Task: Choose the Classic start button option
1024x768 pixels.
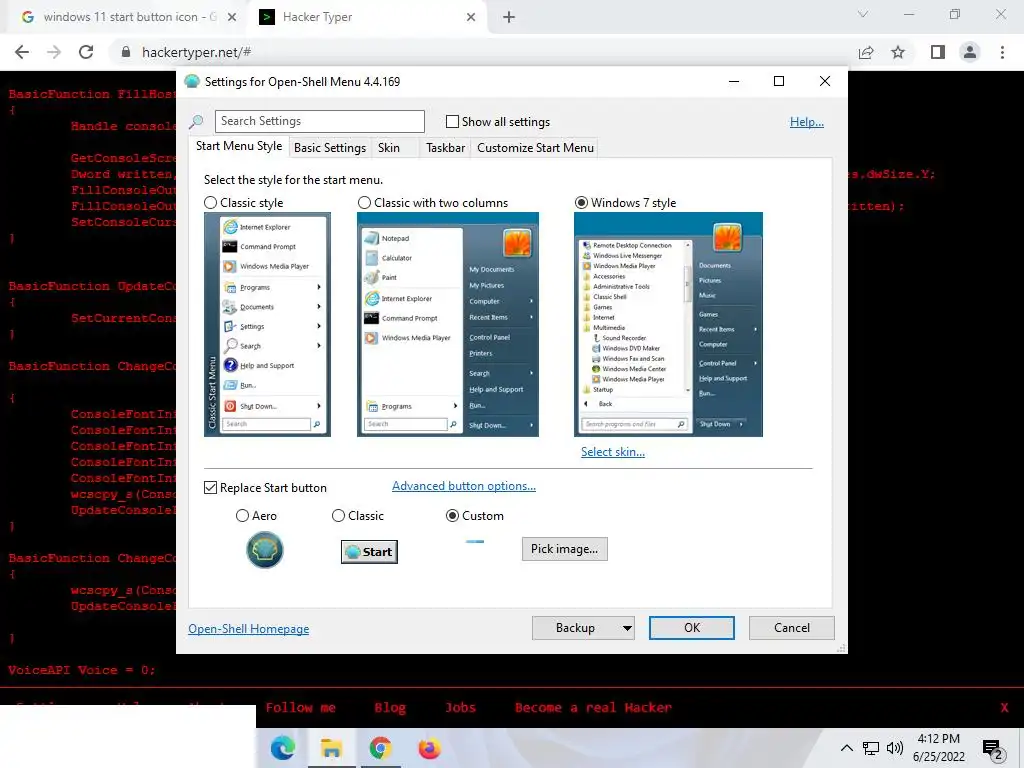Action: pos(338,516)
